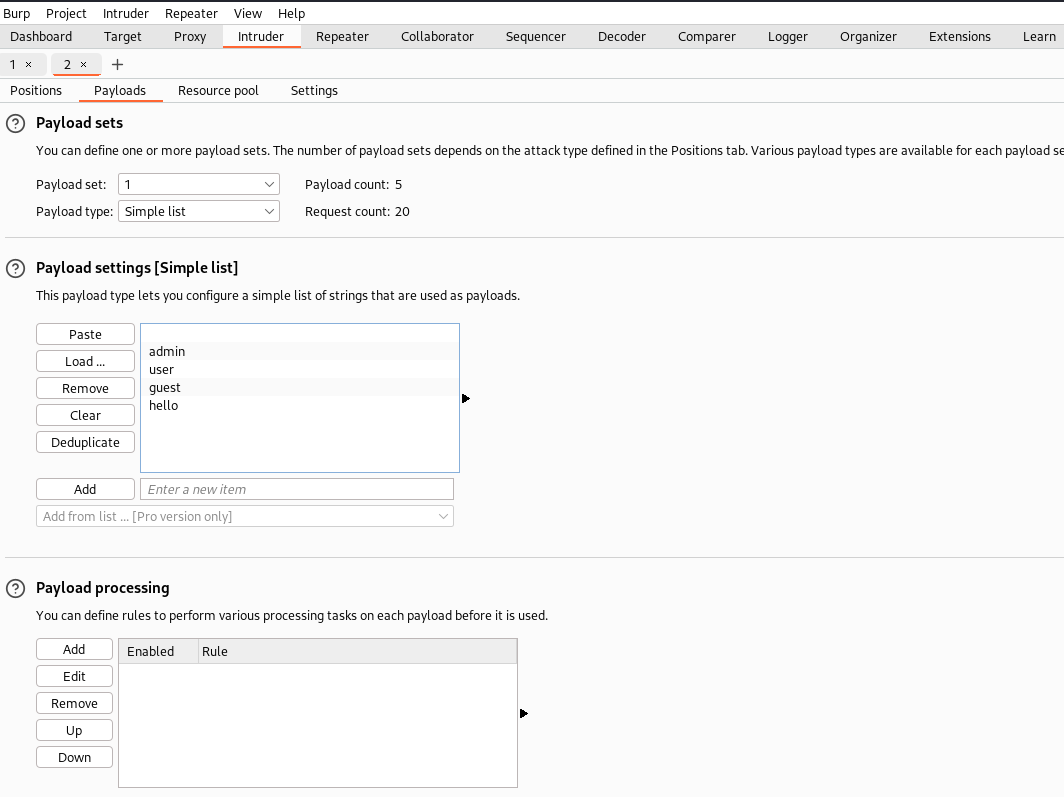This screenshot has width=1064, height=797.
Task: Switch to the Extensions tab
Action: [x=960, y=37]
